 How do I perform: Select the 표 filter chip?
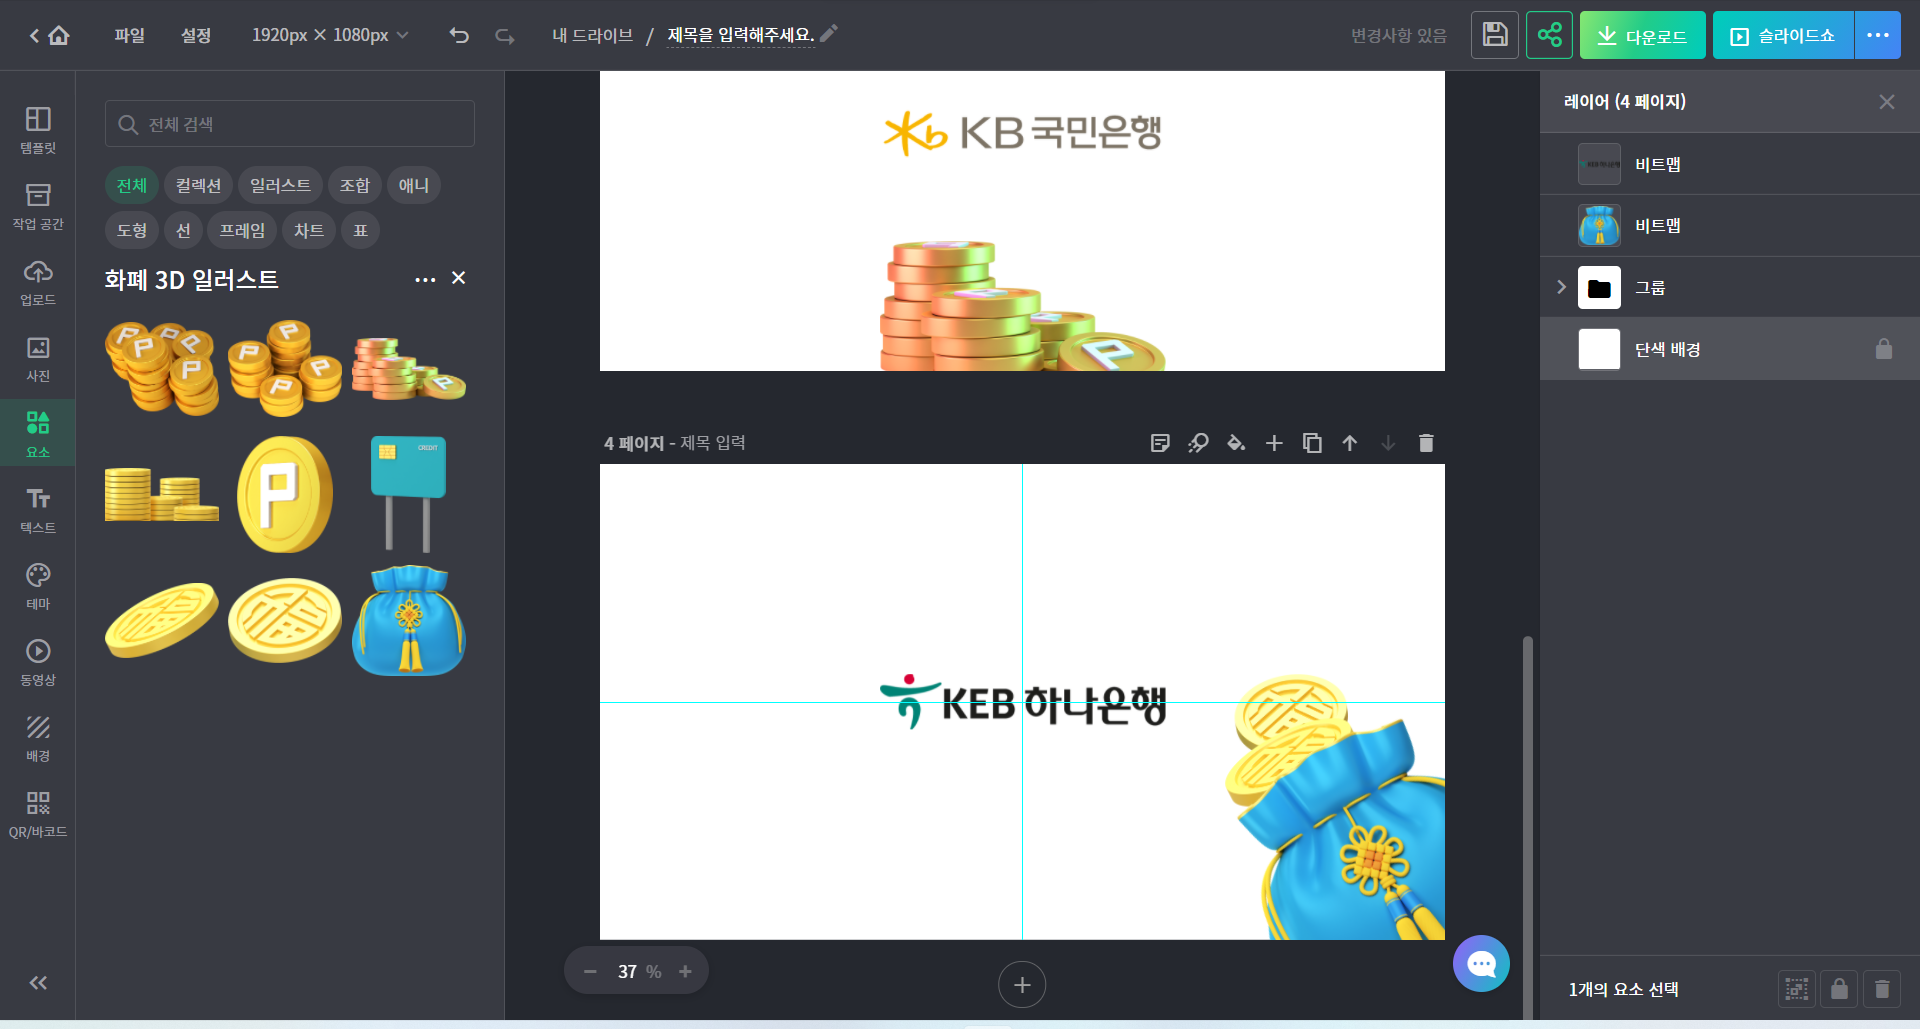pyautogui.click(x=360, y=230)
